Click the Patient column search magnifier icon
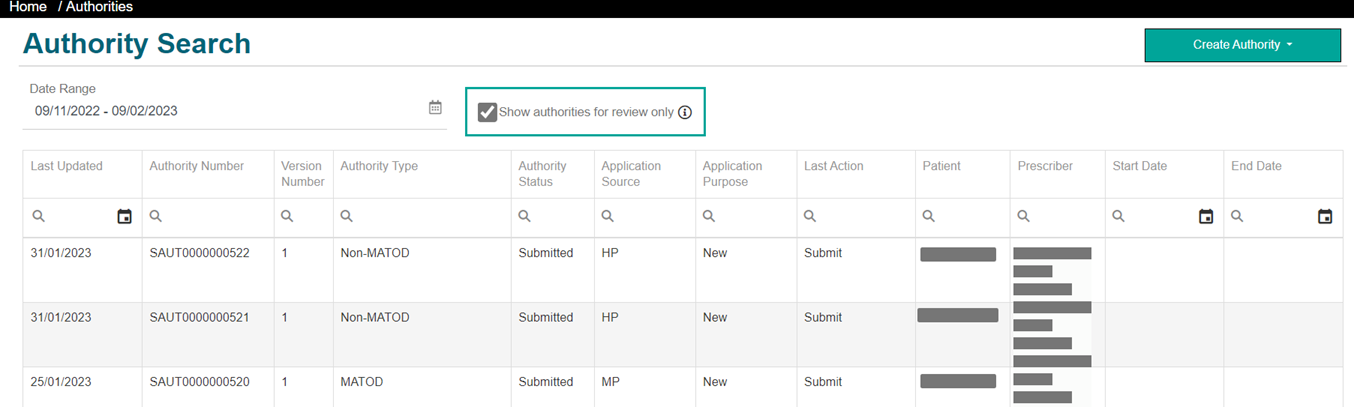The image size is (1354, 407). (929, 216)
